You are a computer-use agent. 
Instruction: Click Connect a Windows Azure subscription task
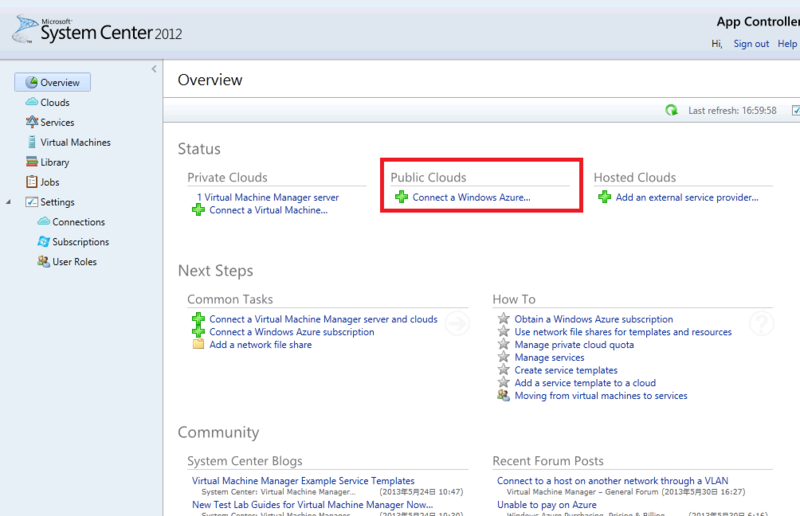tap(292, 332)
